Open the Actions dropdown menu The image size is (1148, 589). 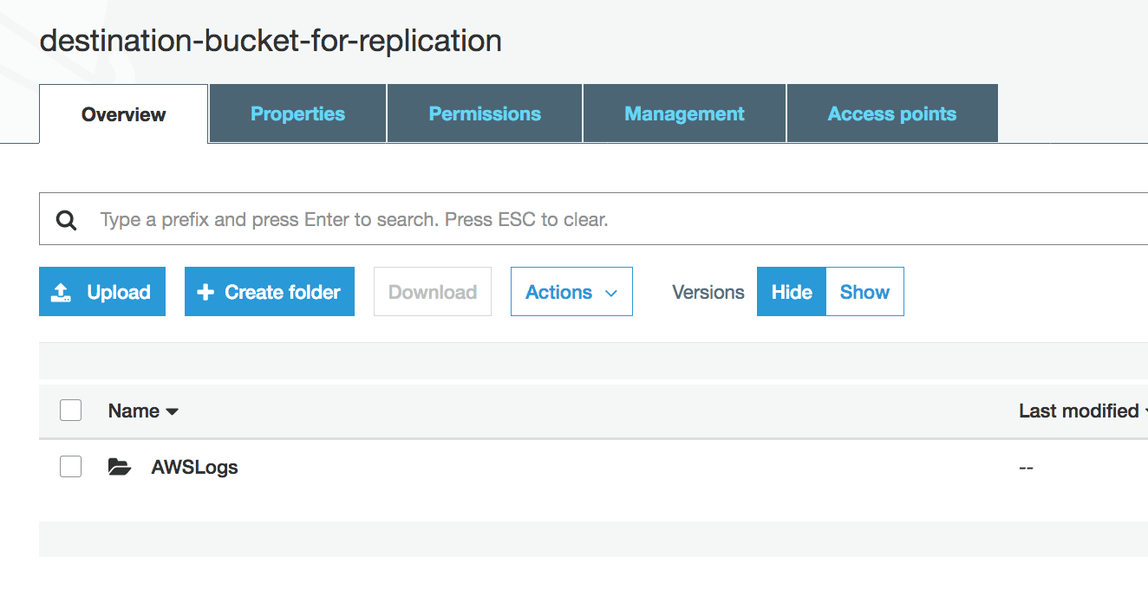[571, 291]
